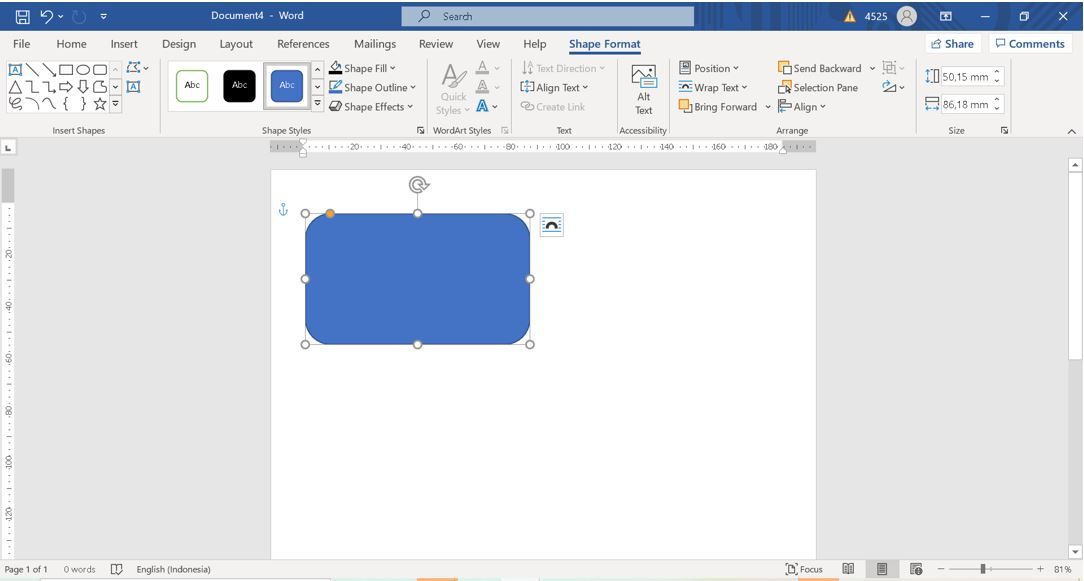
Task: Expand the Shape Effects menu
Action: pyautogui.click(x=370, y=107)
